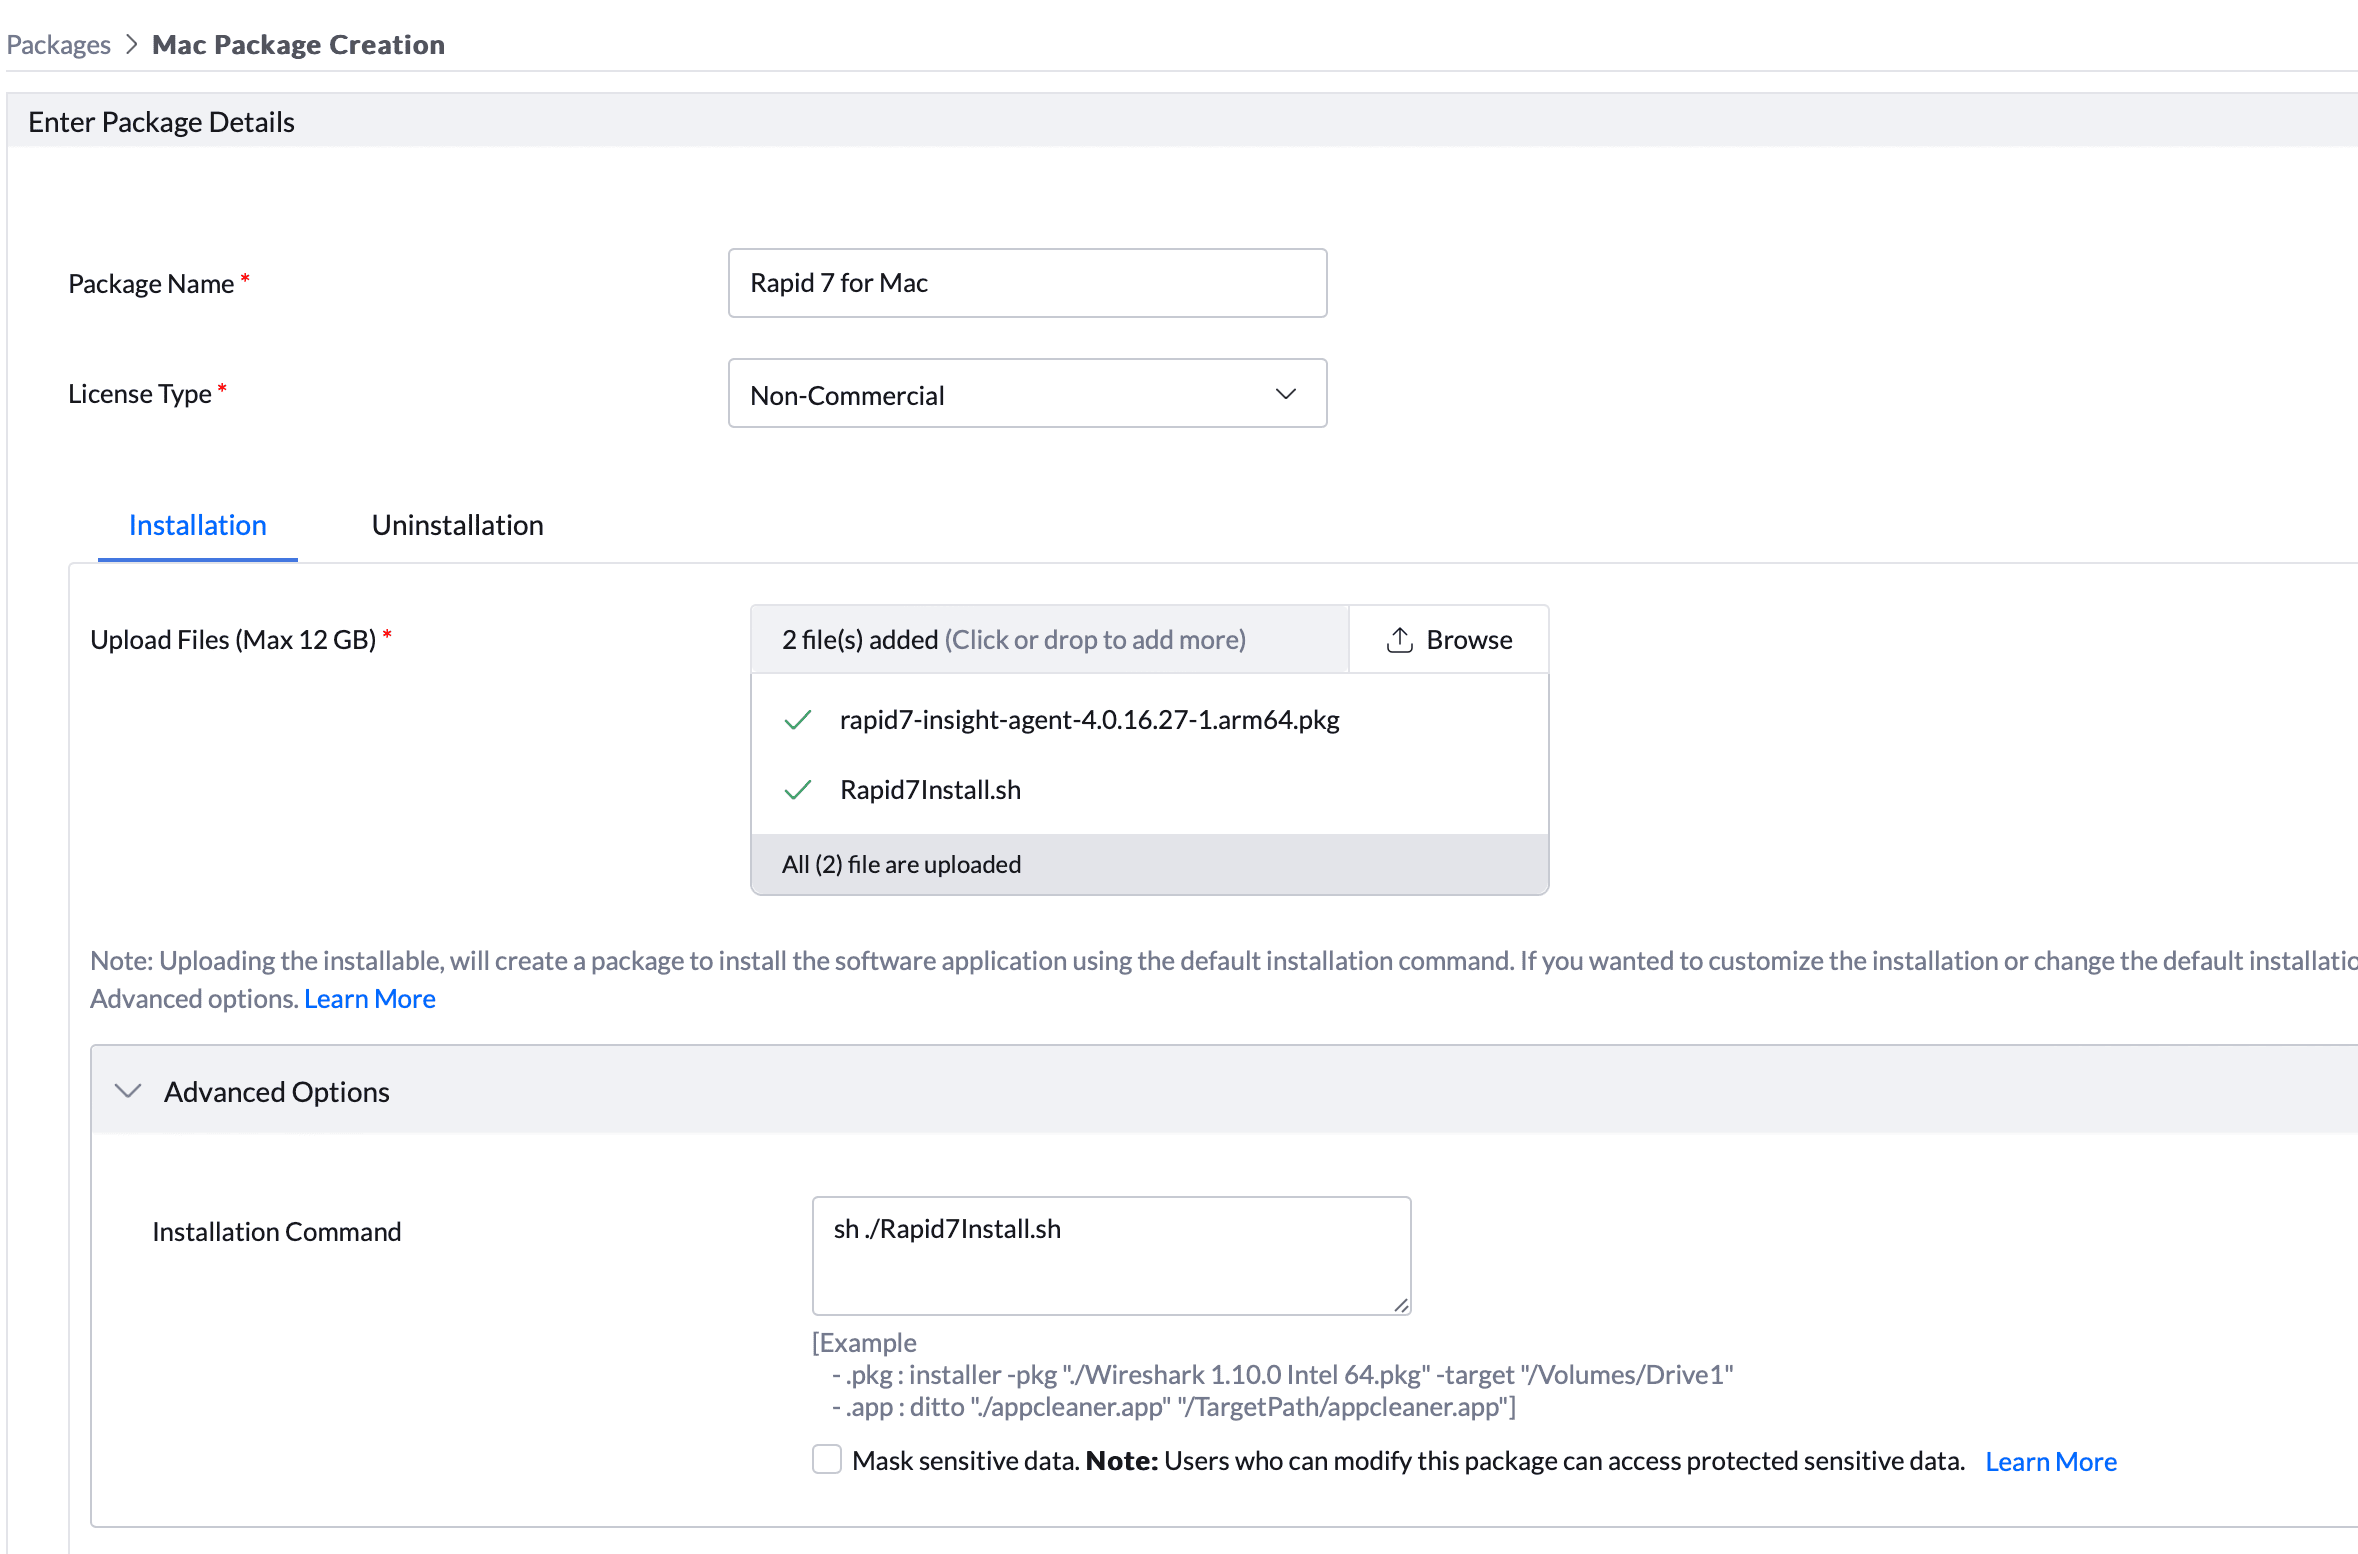Click the file drop area showing 2 file(s) added

pyautogui.click(x=1050, y=640)
